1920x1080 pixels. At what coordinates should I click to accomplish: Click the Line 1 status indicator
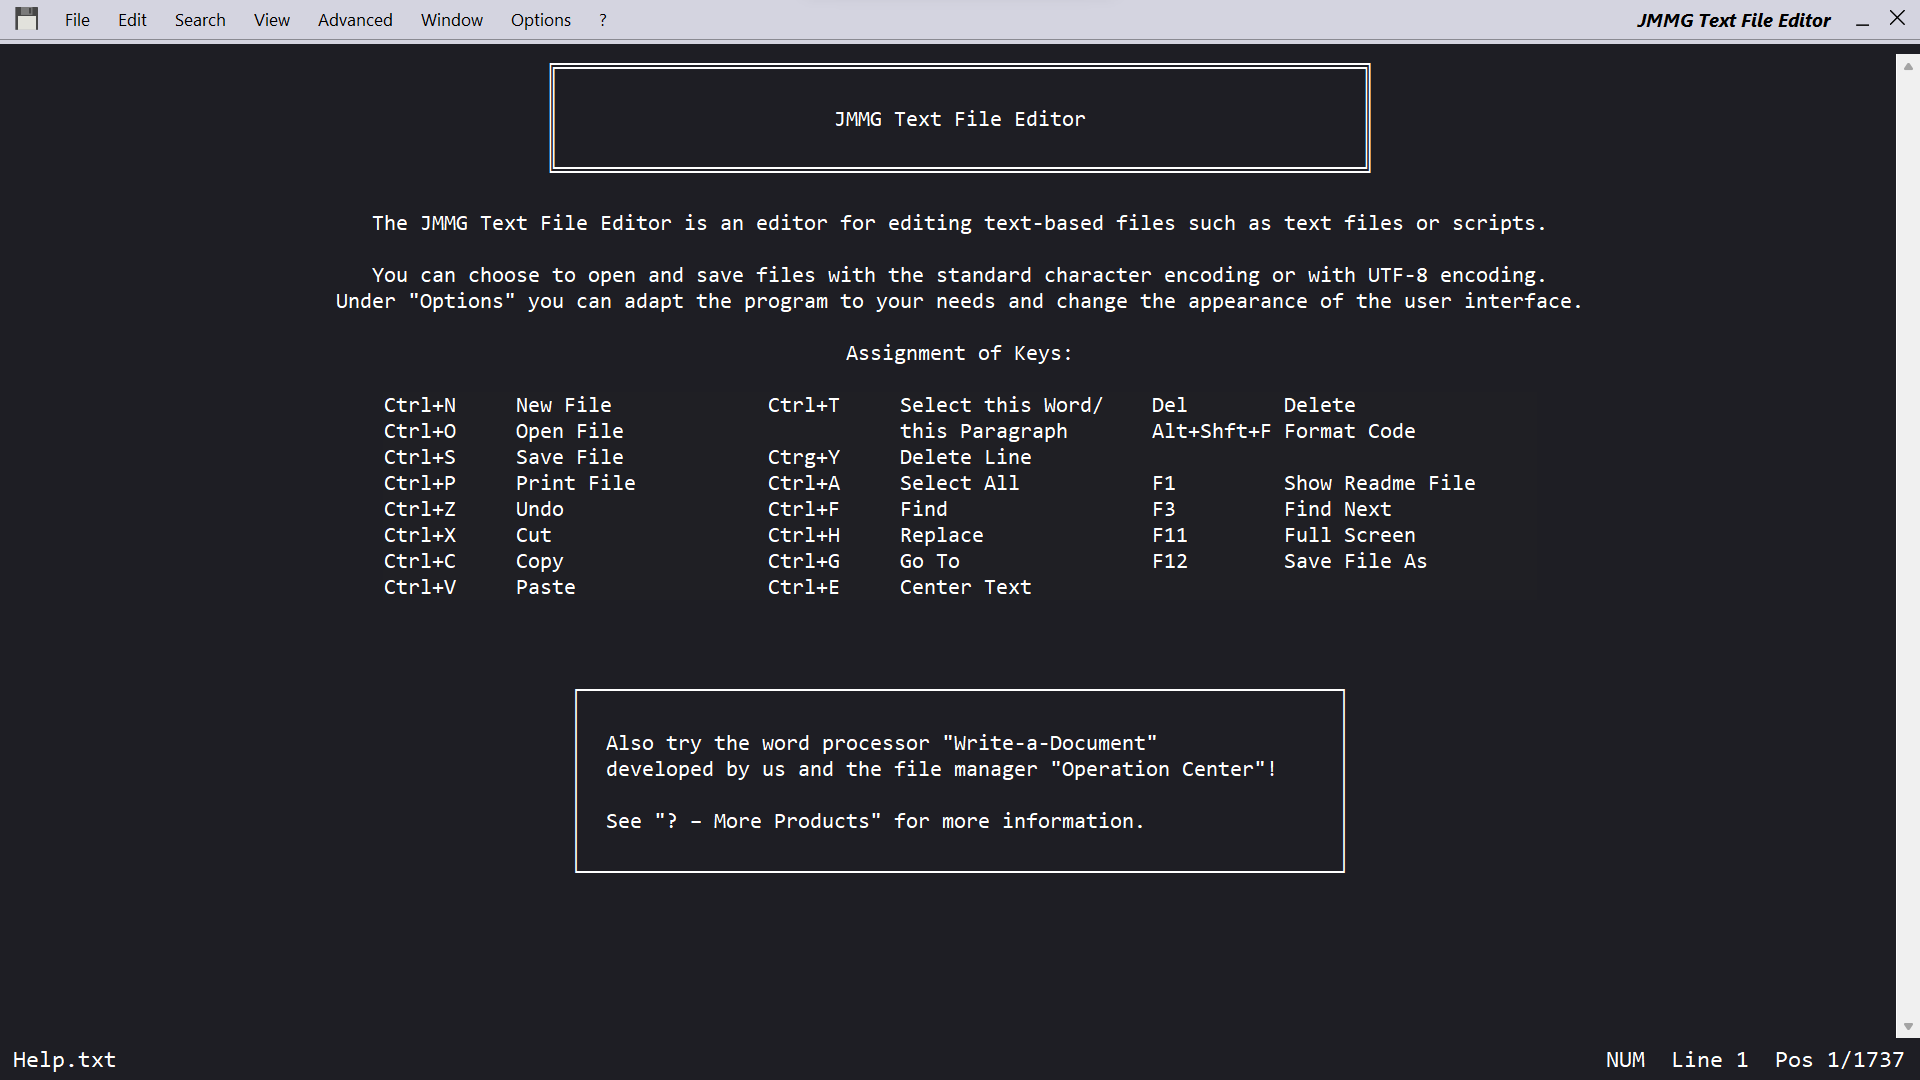click(x=1709, y=1060)
